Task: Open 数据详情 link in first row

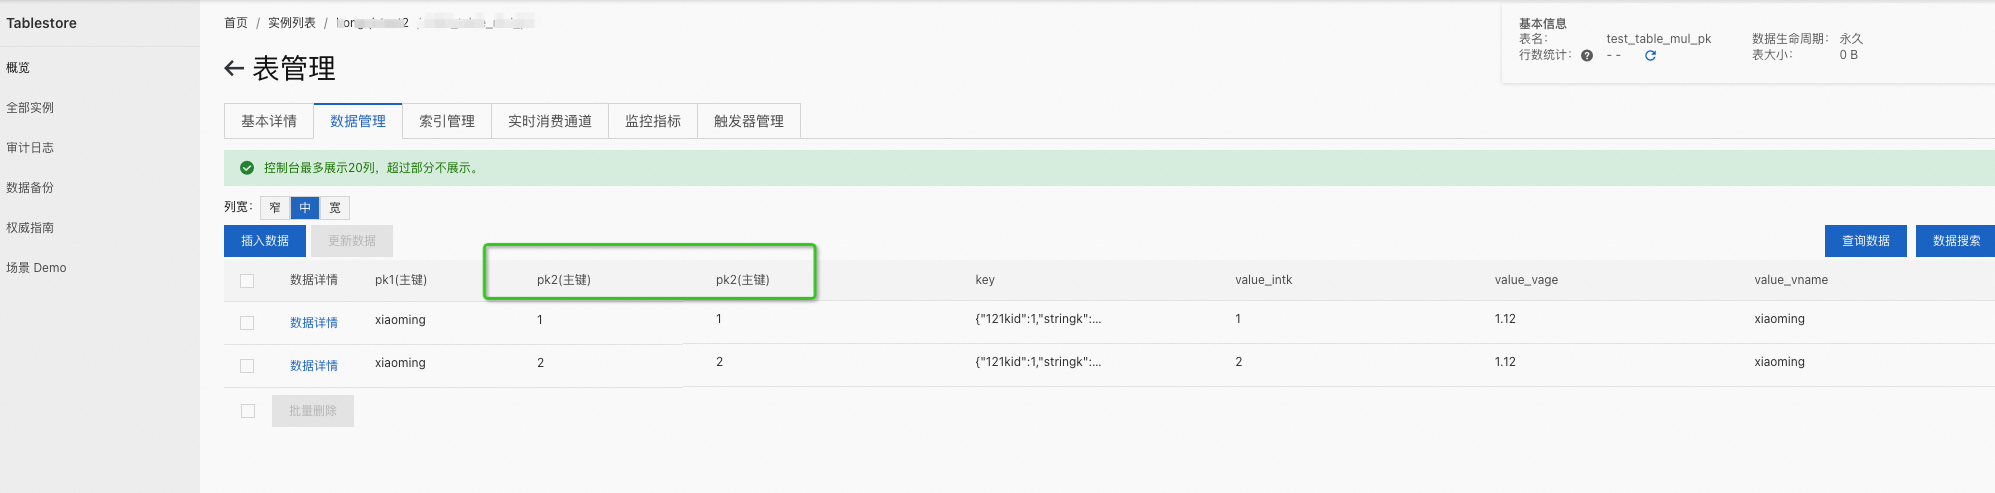Action: pos(314,323)
